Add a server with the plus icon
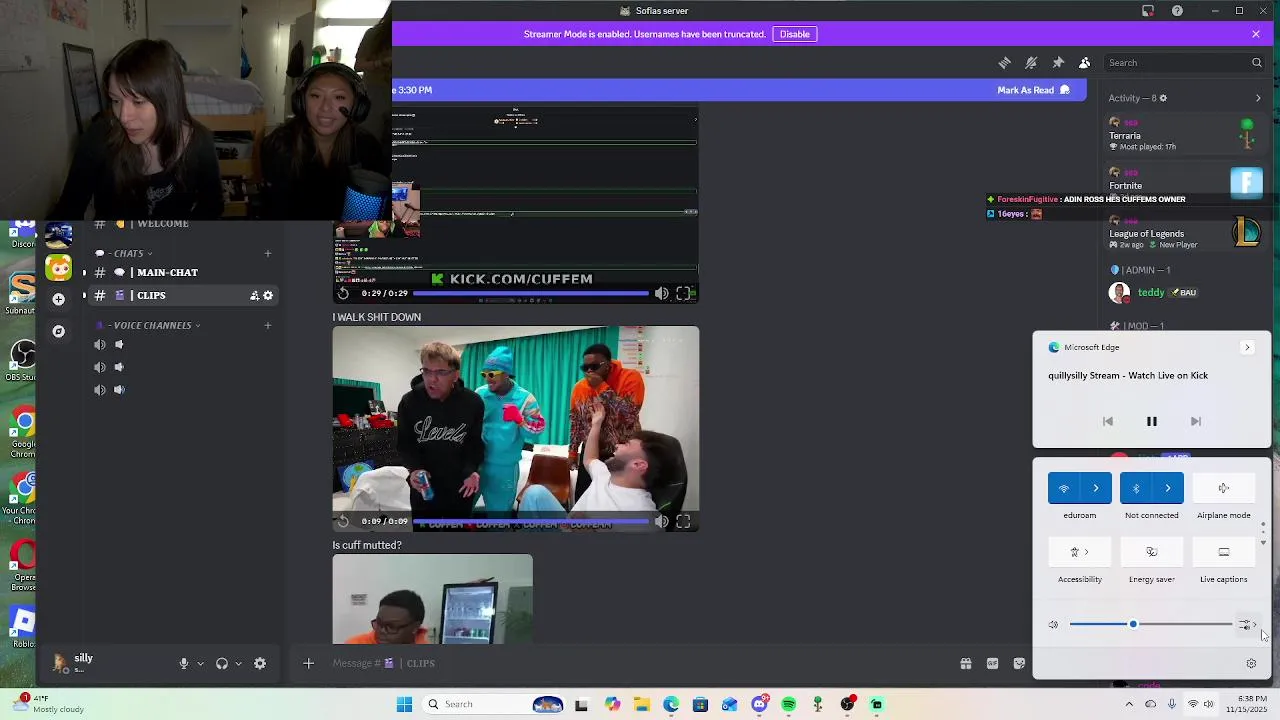 (x=59, y=299)
